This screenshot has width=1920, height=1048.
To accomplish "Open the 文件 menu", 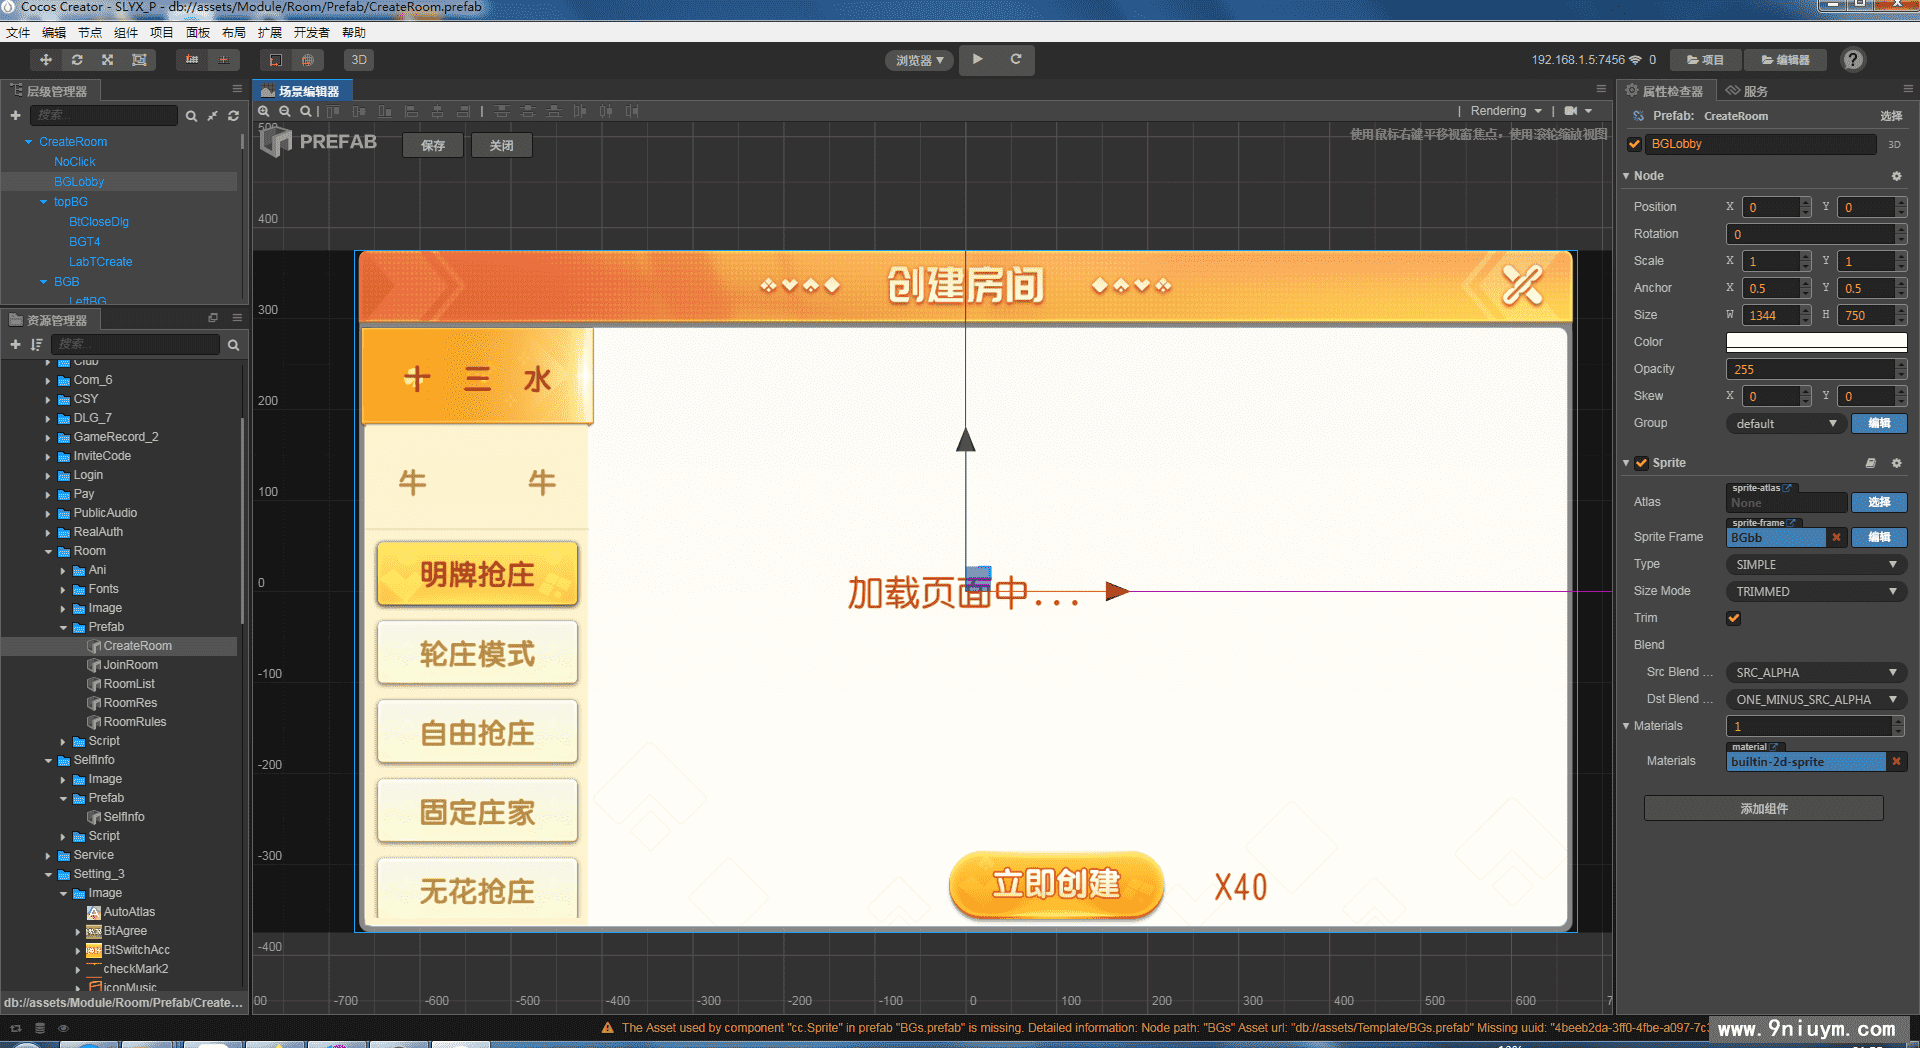I will tap(17, 32).
